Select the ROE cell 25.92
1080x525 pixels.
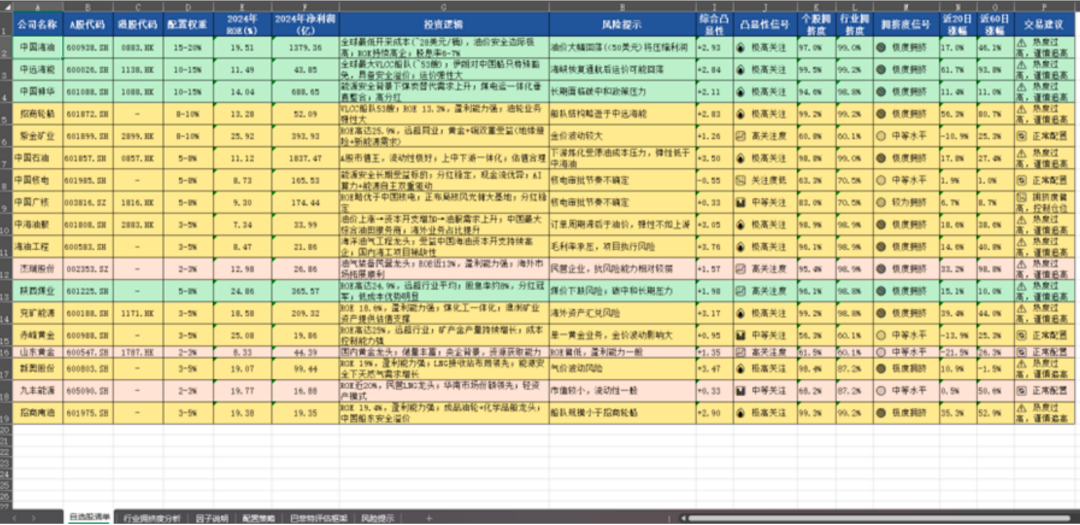click(242, 136)
